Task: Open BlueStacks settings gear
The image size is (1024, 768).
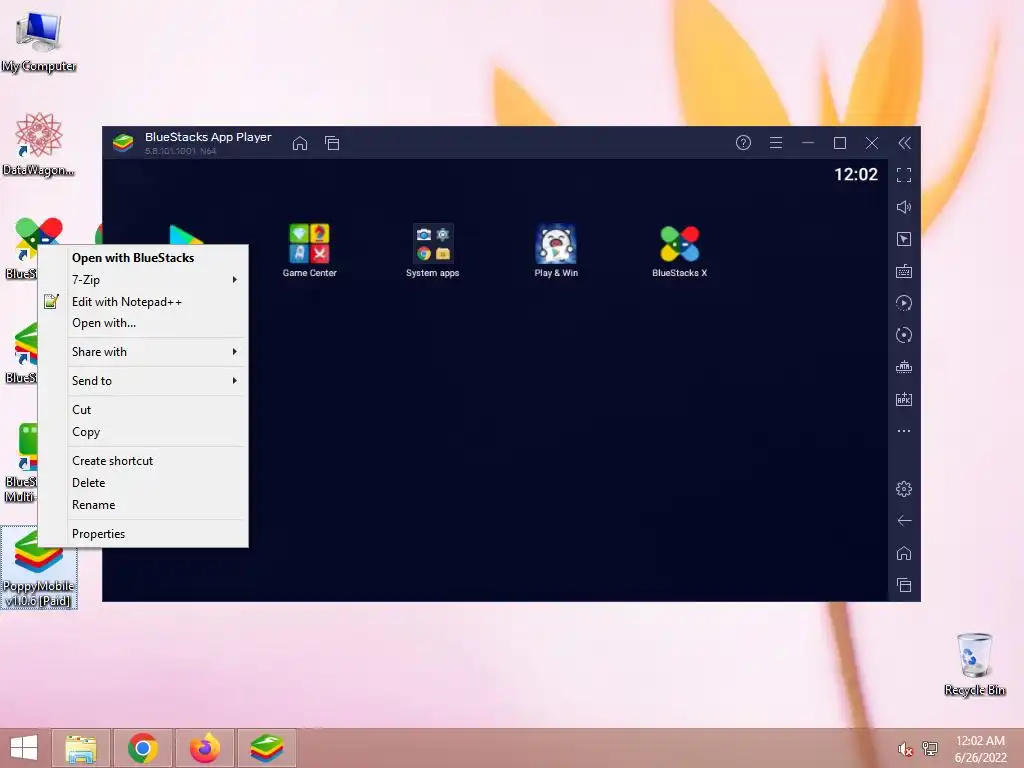Action: coord(904,488)
